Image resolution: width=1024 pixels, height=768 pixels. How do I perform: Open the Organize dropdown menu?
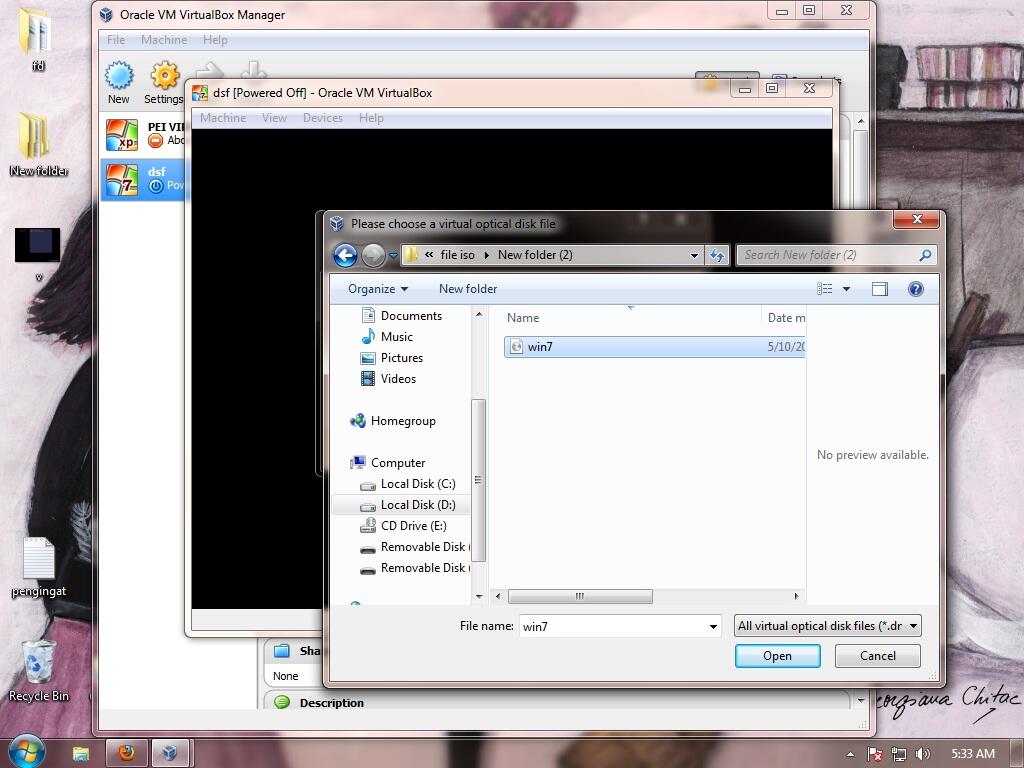point(377,289)
